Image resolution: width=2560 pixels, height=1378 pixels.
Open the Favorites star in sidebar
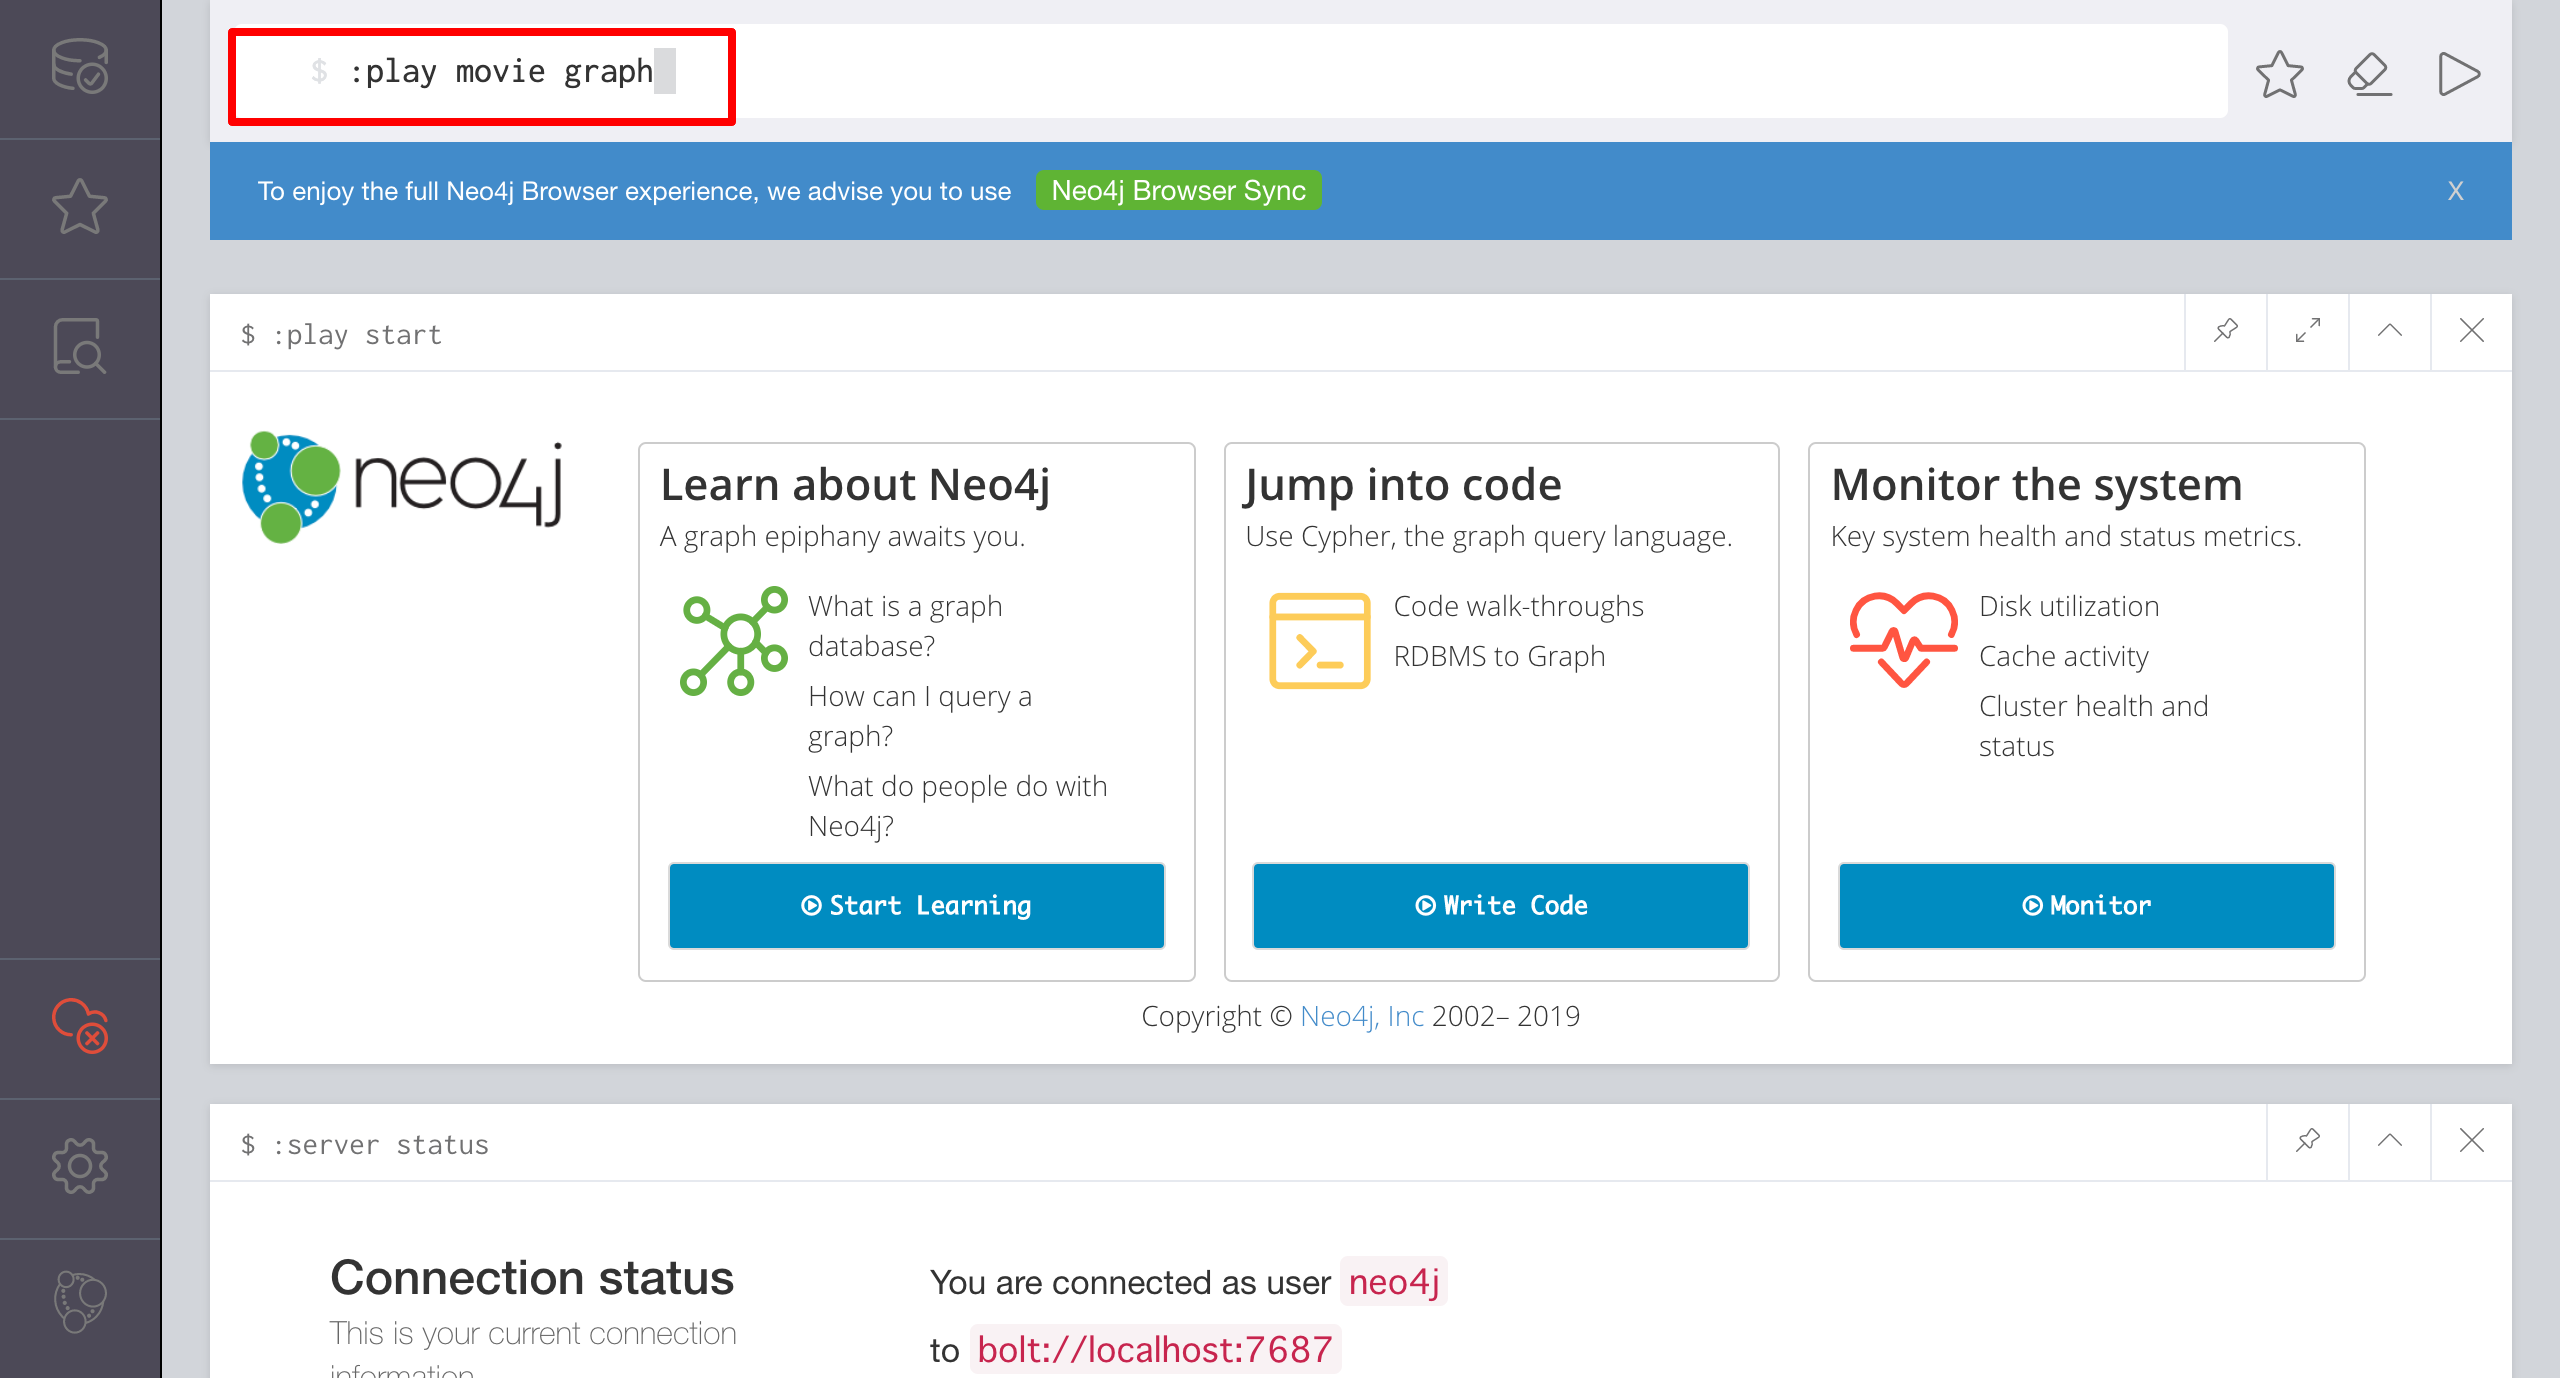(x=80, y=208)
